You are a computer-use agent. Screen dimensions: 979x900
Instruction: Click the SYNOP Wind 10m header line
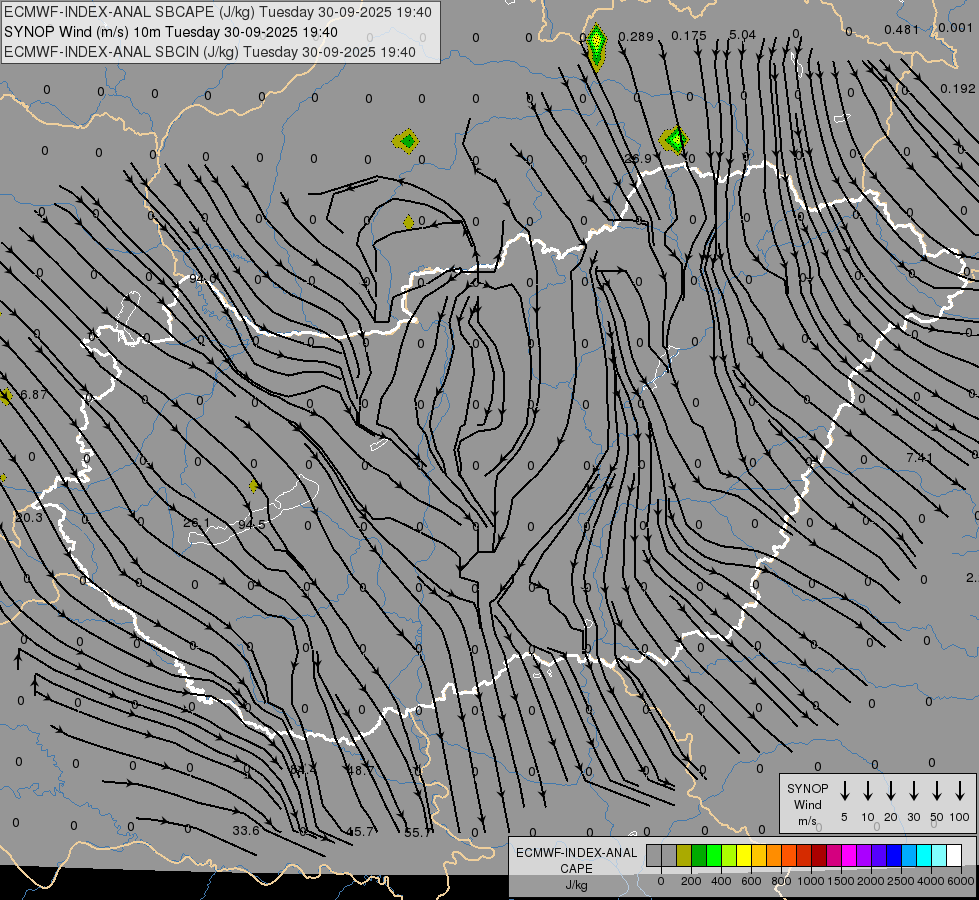click(171, 32)
